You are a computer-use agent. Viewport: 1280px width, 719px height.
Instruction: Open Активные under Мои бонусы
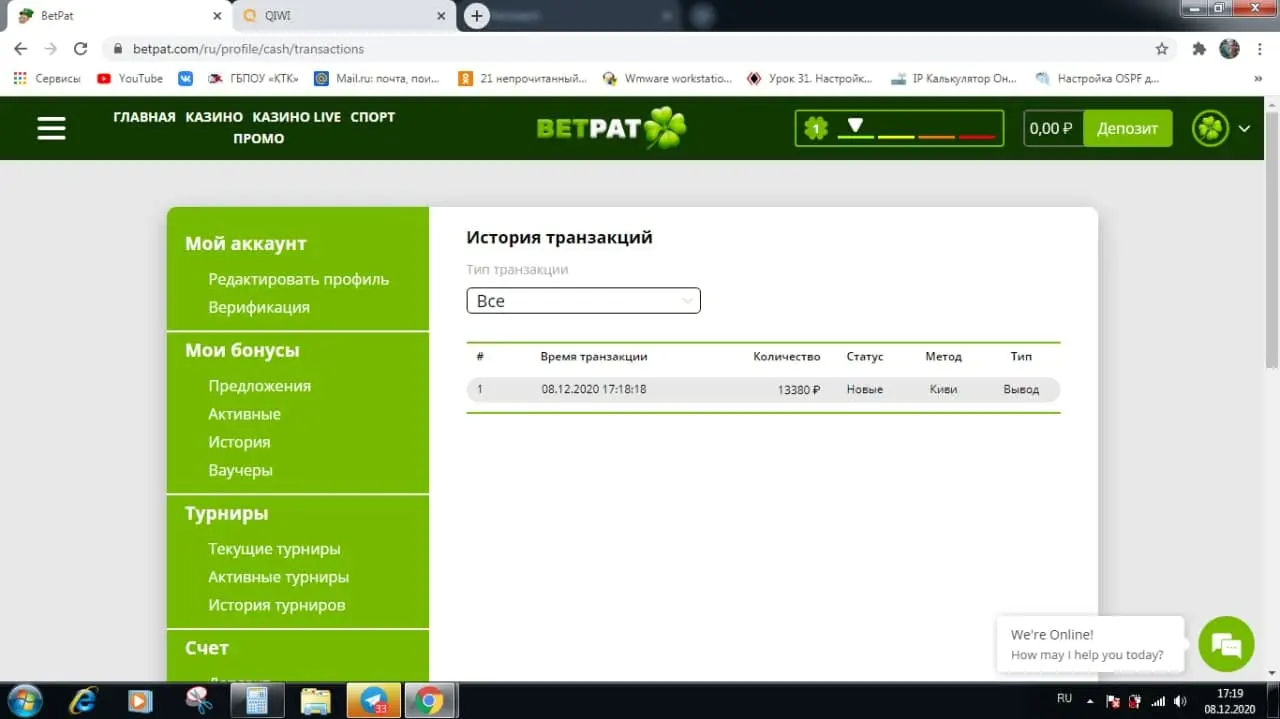[x=244, y=414]
